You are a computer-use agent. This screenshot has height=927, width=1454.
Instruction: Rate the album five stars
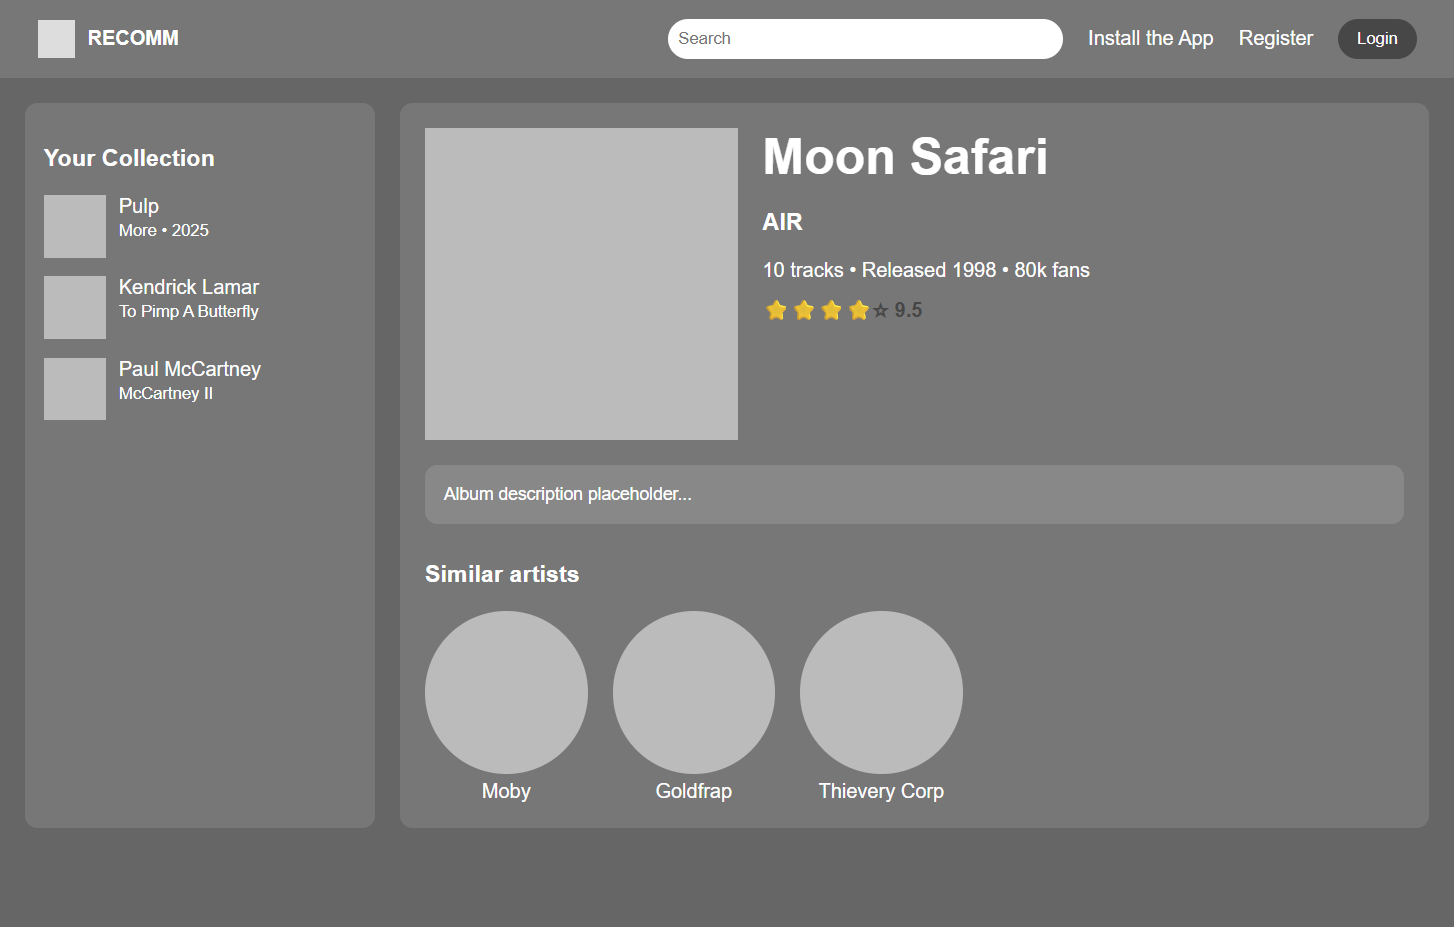pos(880,311)
